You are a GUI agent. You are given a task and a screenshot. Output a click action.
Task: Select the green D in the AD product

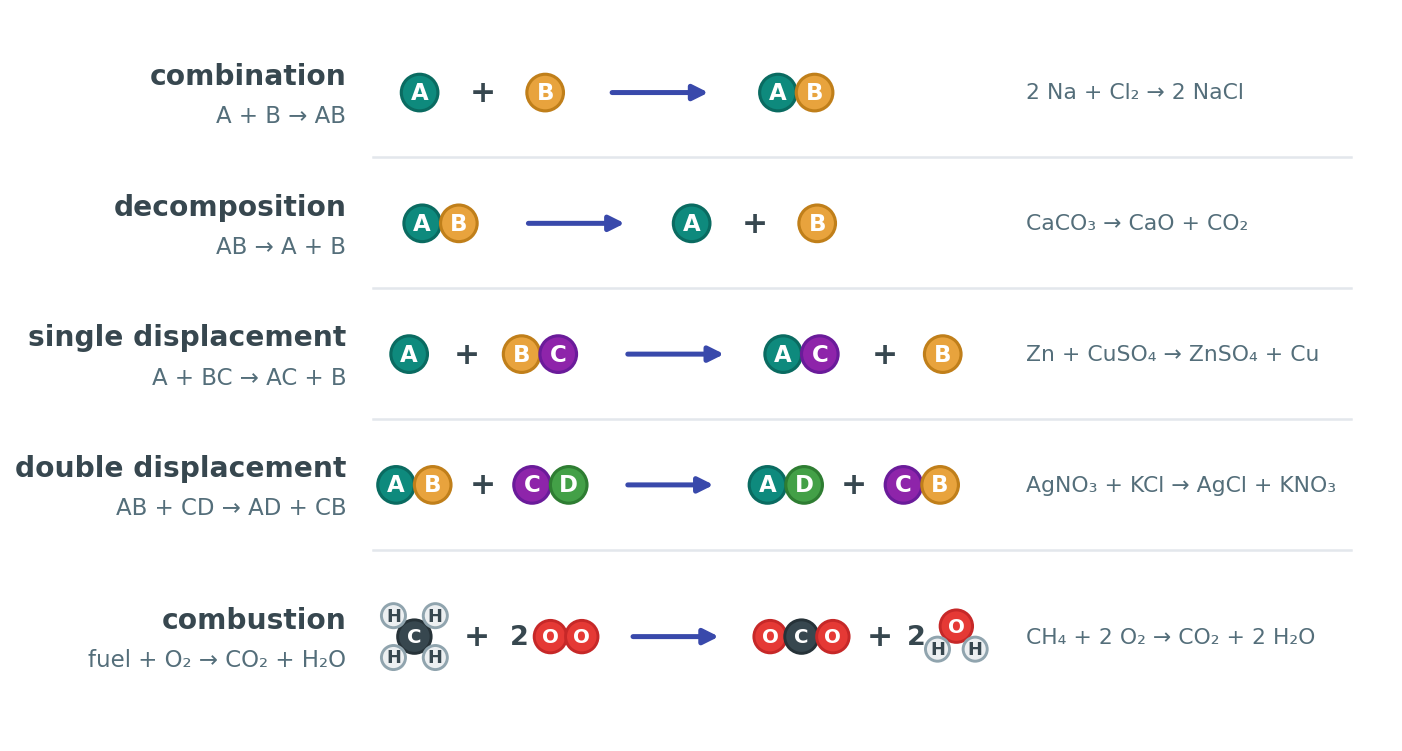(x=804, y=485)
